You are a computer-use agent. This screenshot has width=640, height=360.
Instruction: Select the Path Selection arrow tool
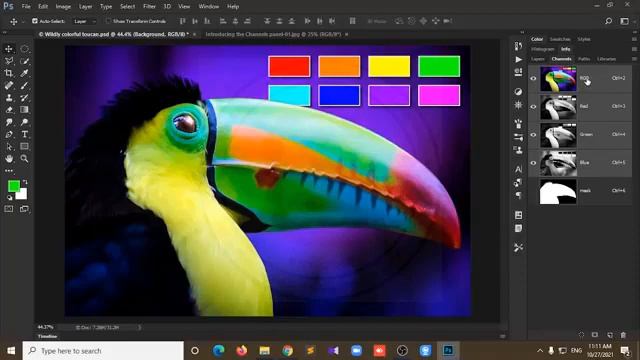pos(9,147)
